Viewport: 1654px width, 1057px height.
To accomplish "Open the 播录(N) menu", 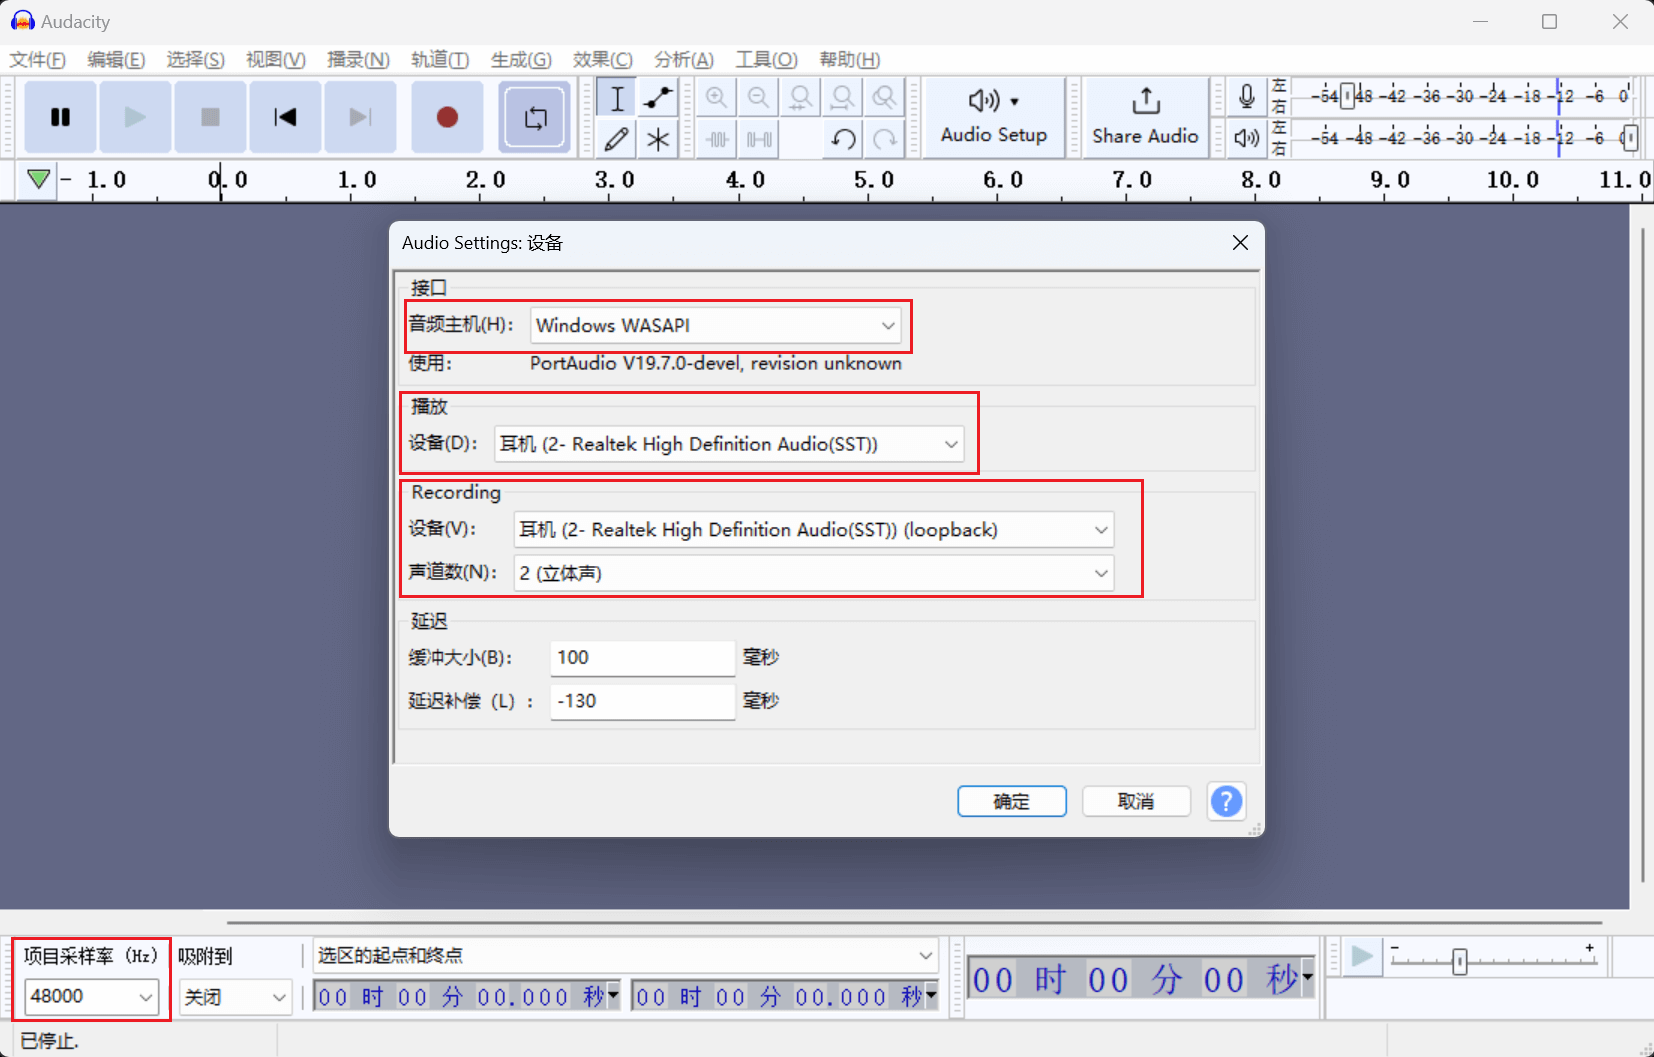I will pos(358,60).
